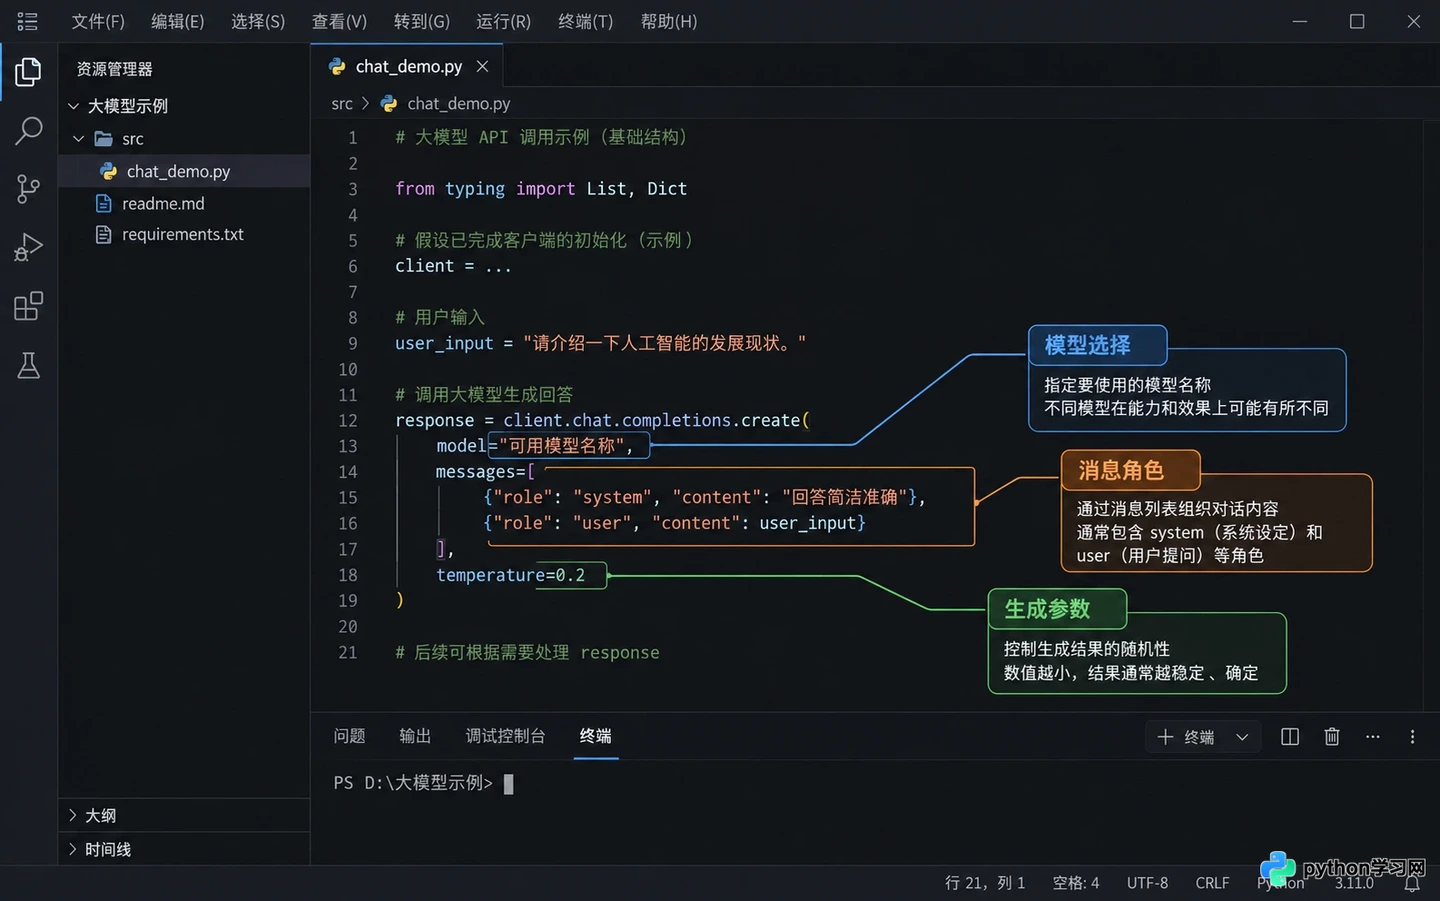Open the 查看(V) menu
This screenshot has width=1440, height=901.
pyautogui.click(x=339, y=21)
